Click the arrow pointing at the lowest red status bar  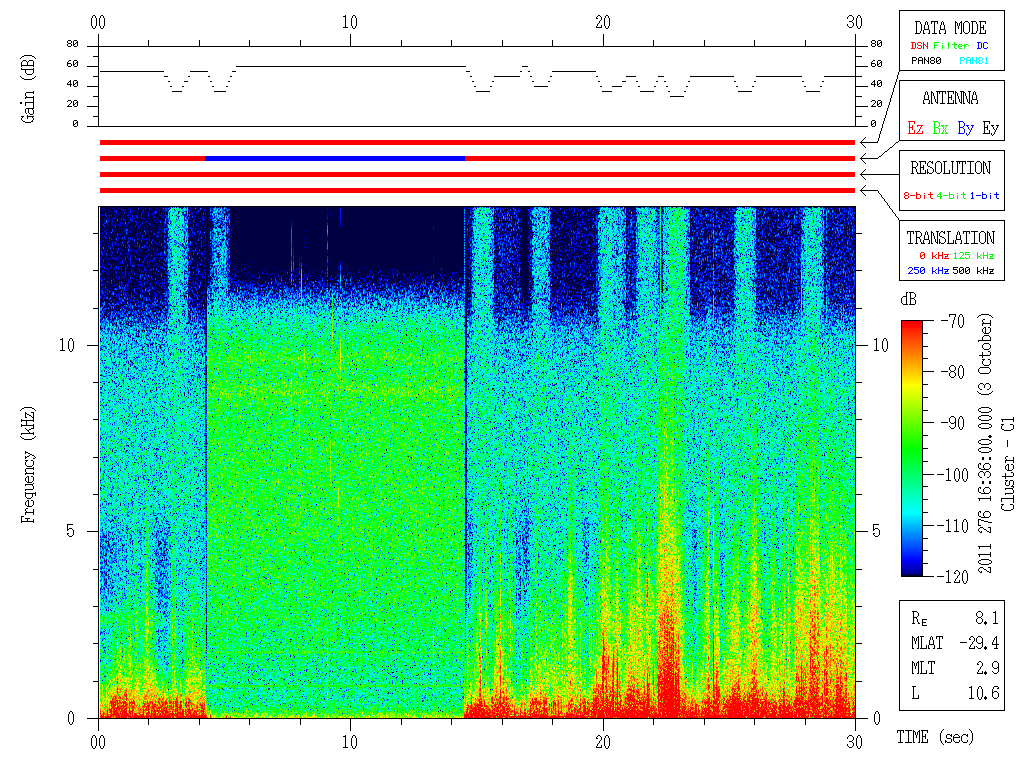tap(880, 205)
